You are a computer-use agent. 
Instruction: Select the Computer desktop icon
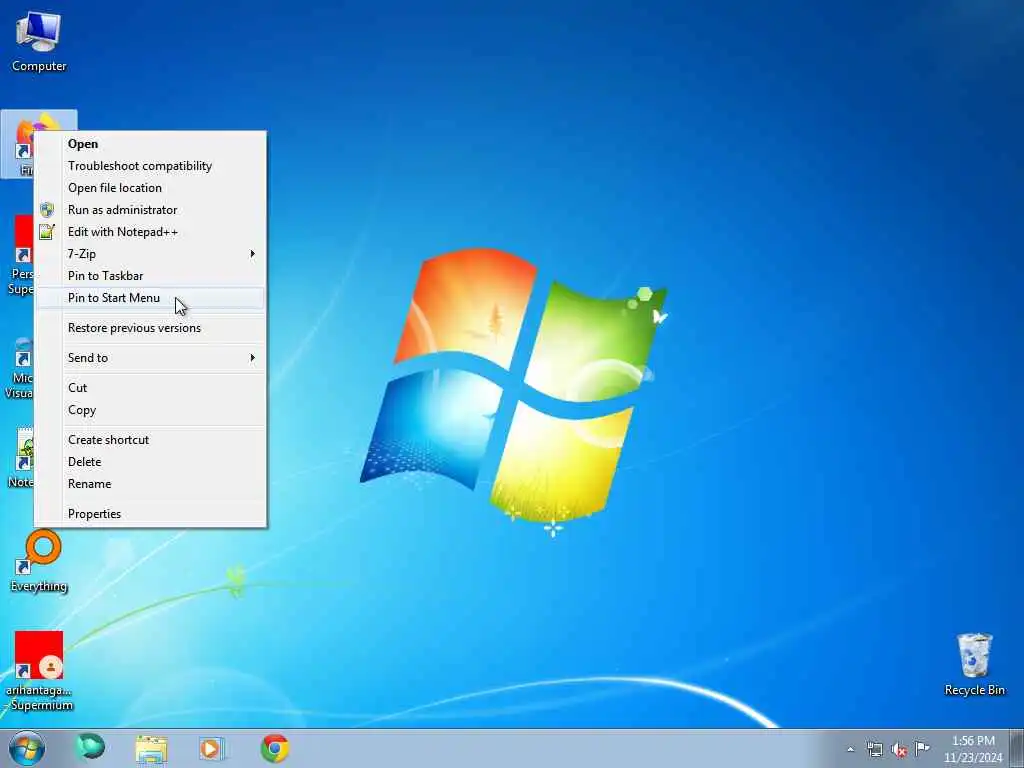coord(39,40)
